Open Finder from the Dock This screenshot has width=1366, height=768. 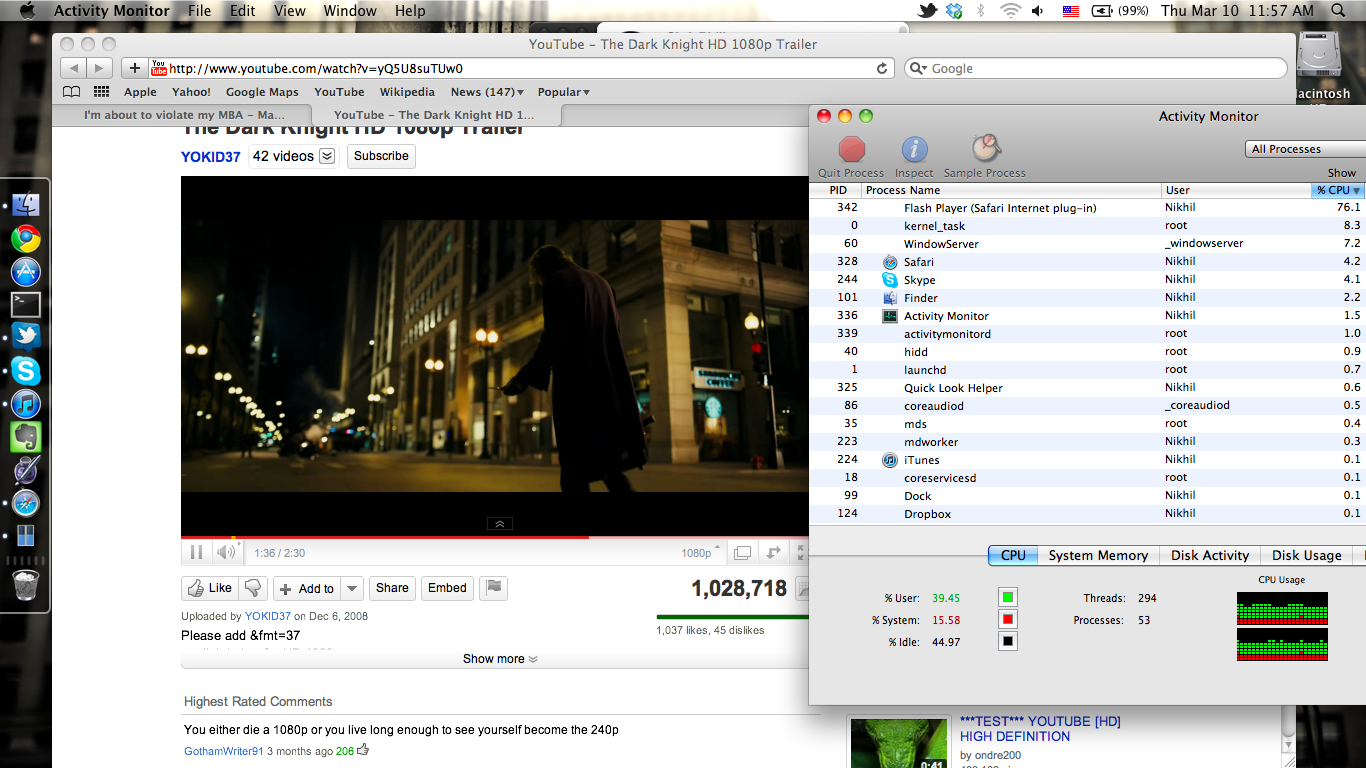[25, 205]
